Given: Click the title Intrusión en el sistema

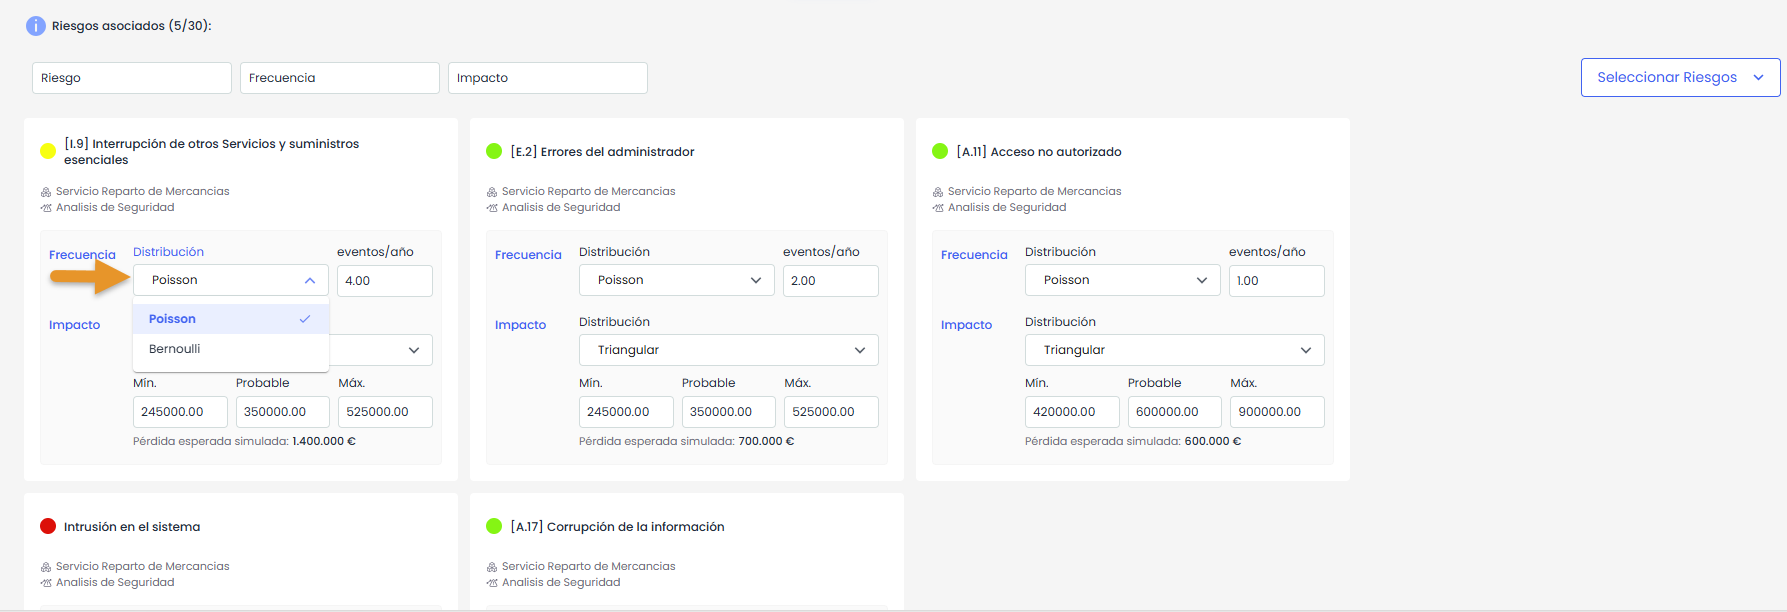Looking at the screenshot, I should pyautogui.click(x=132, y=527).
